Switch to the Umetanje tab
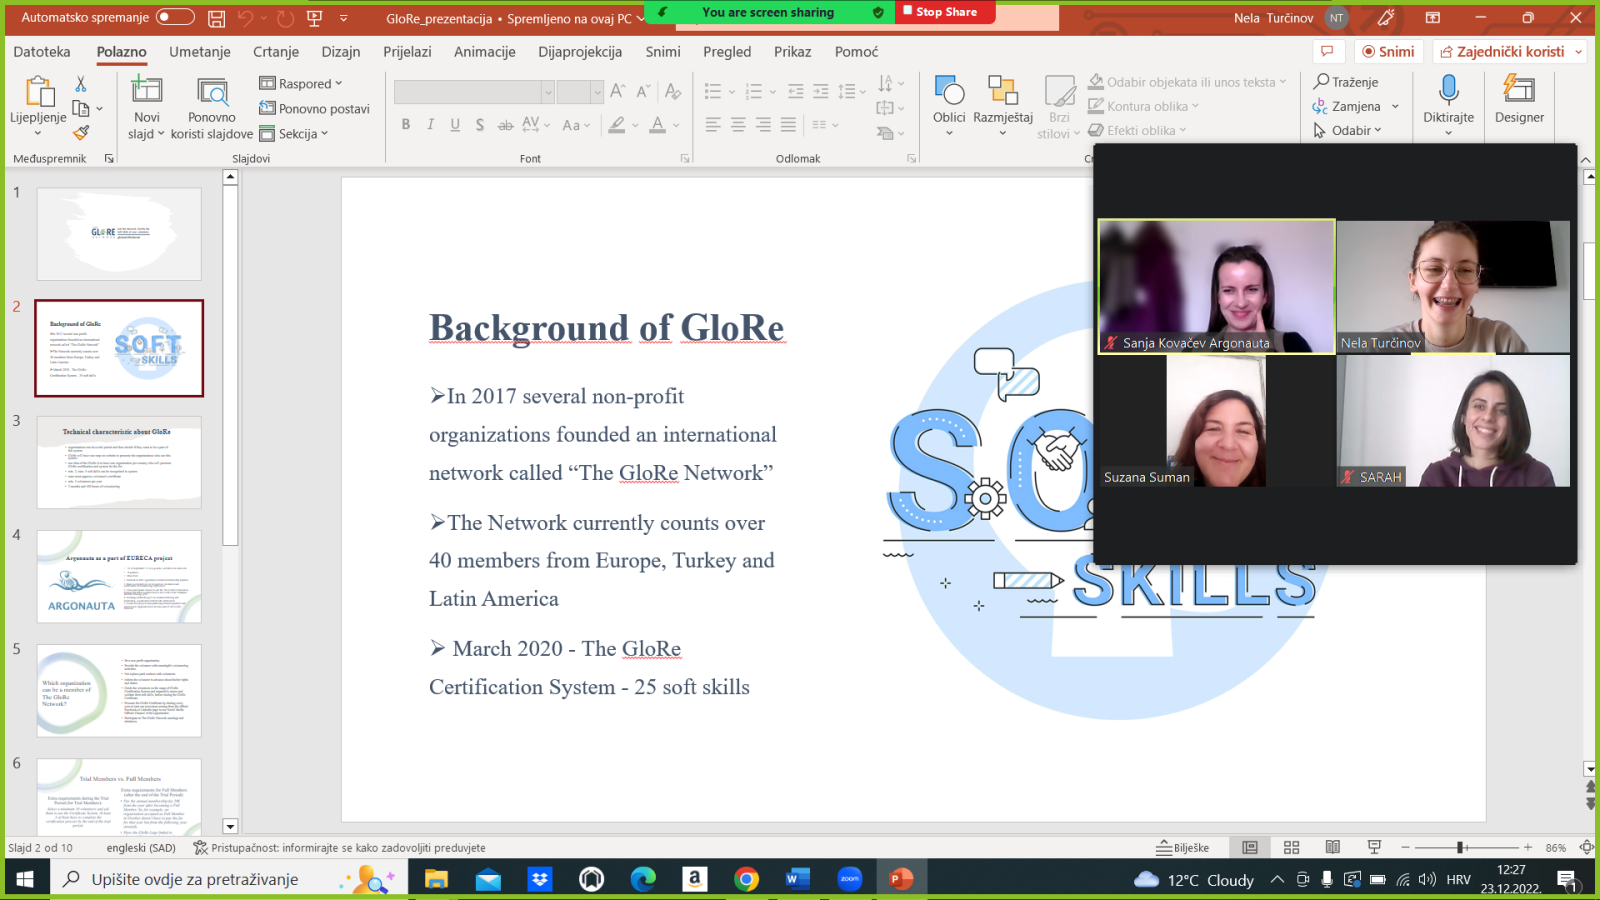This screenshot has width=1600, height=900. click(199, 52)
